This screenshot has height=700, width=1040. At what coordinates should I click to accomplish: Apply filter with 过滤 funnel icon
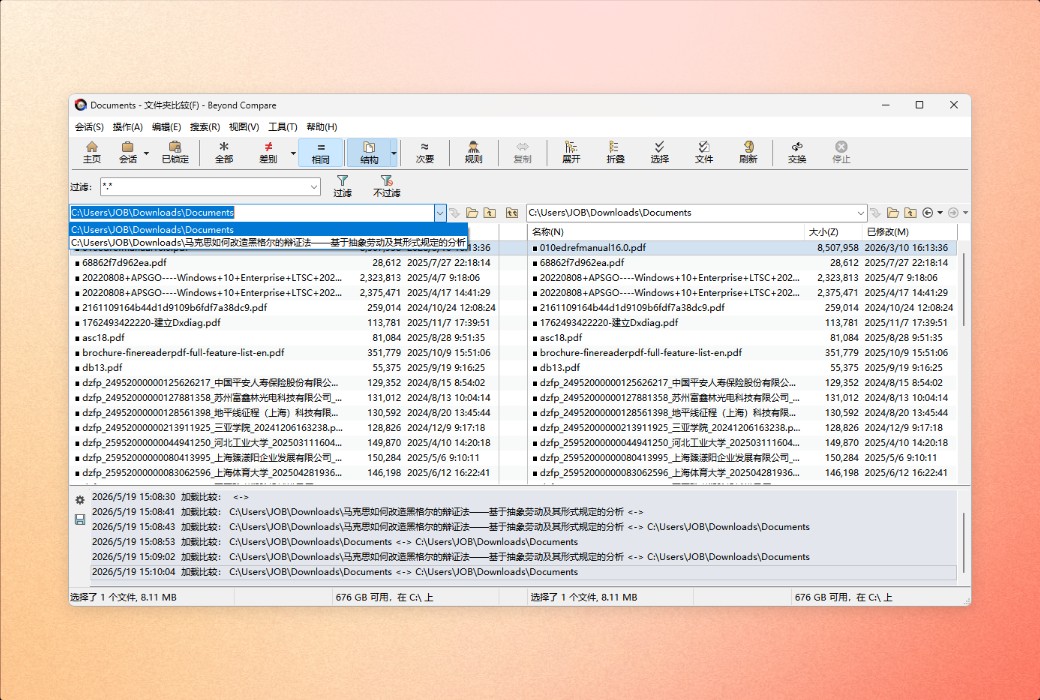click(342, 186)
